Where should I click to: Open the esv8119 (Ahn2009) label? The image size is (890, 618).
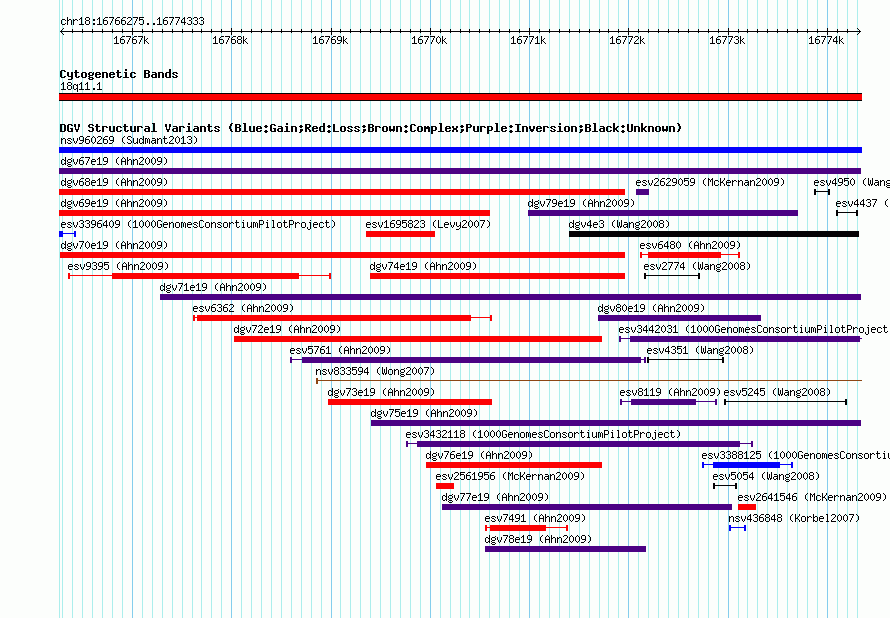click(x=670, y=392)
